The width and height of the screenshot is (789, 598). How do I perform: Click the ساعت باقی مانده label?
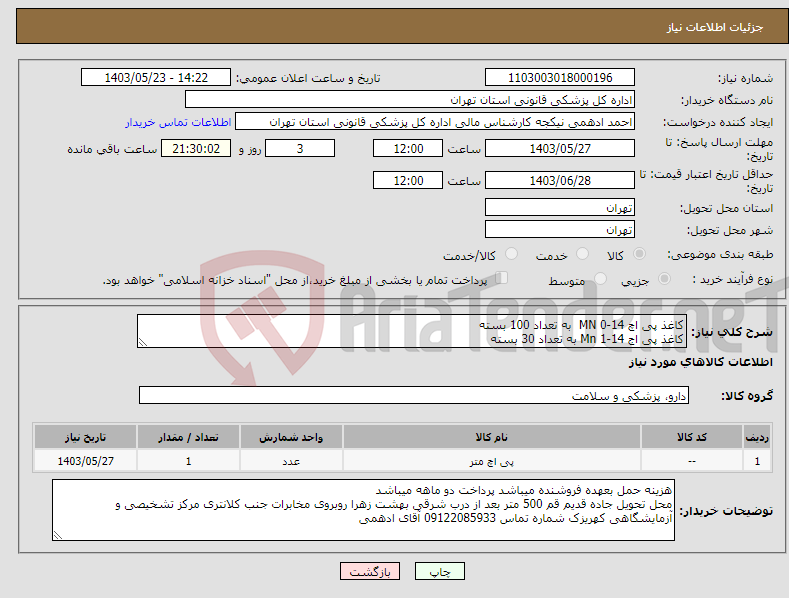[112, 149]
